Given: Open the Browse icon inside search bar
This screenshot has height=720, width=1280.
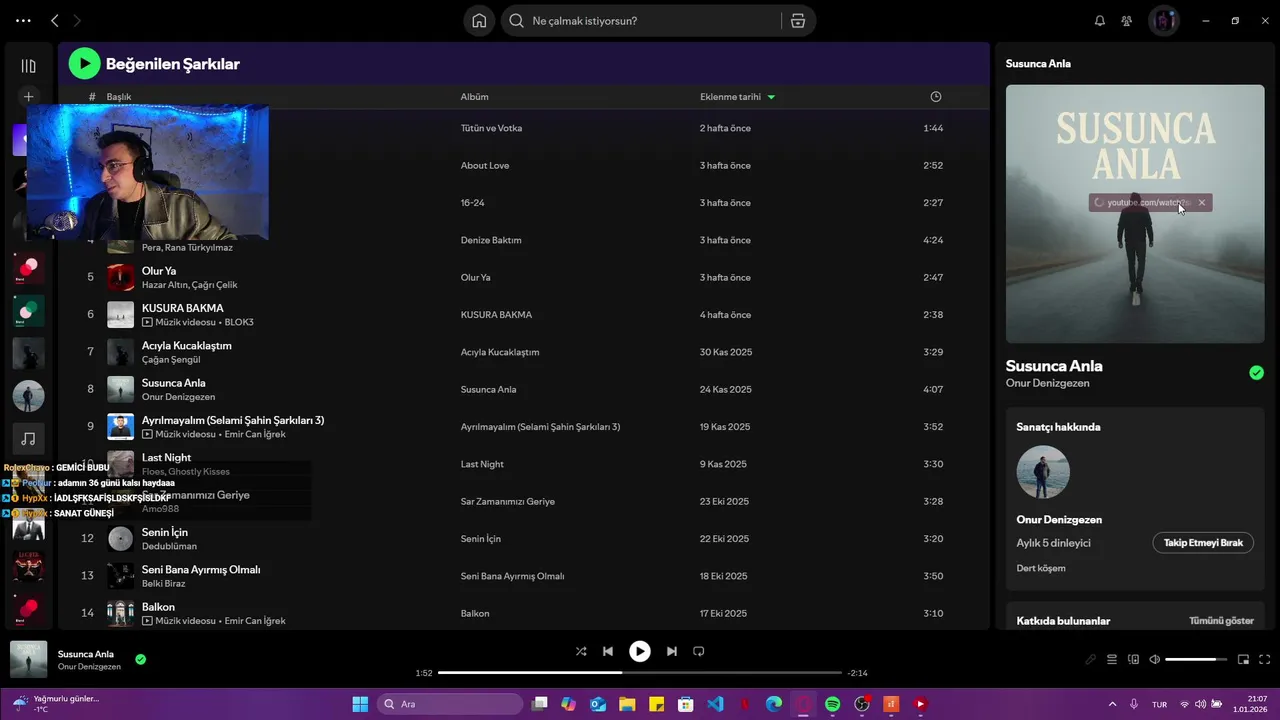Looking at the screenshot, I should coord(797,20).
